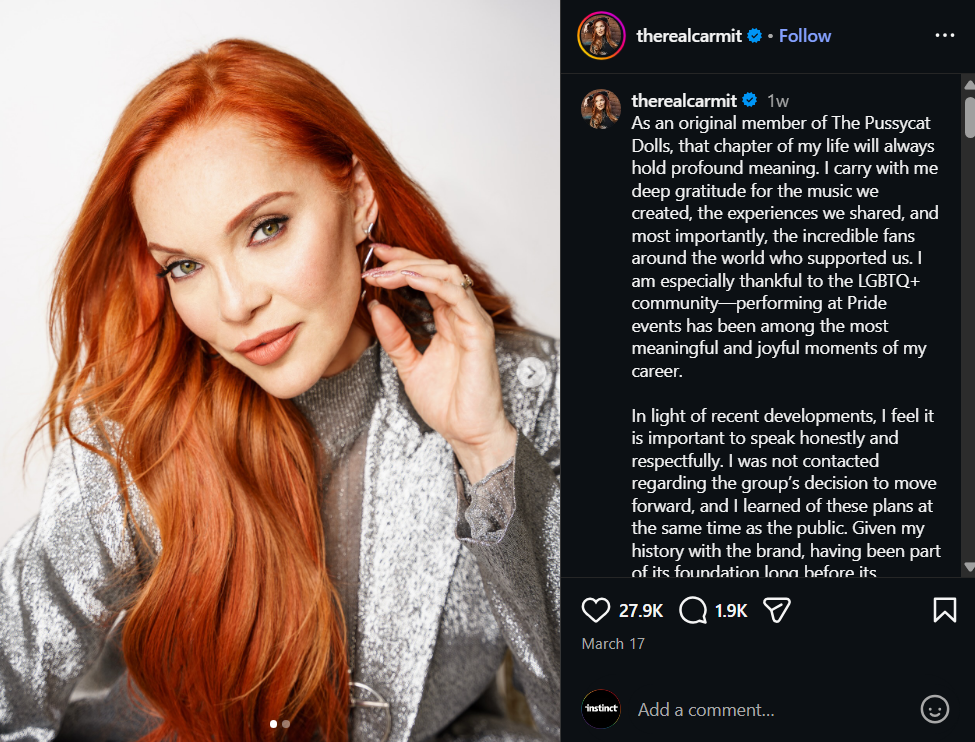Click the verified badge beside the caption username
The image size is (975, 742).
coord(750,100)
